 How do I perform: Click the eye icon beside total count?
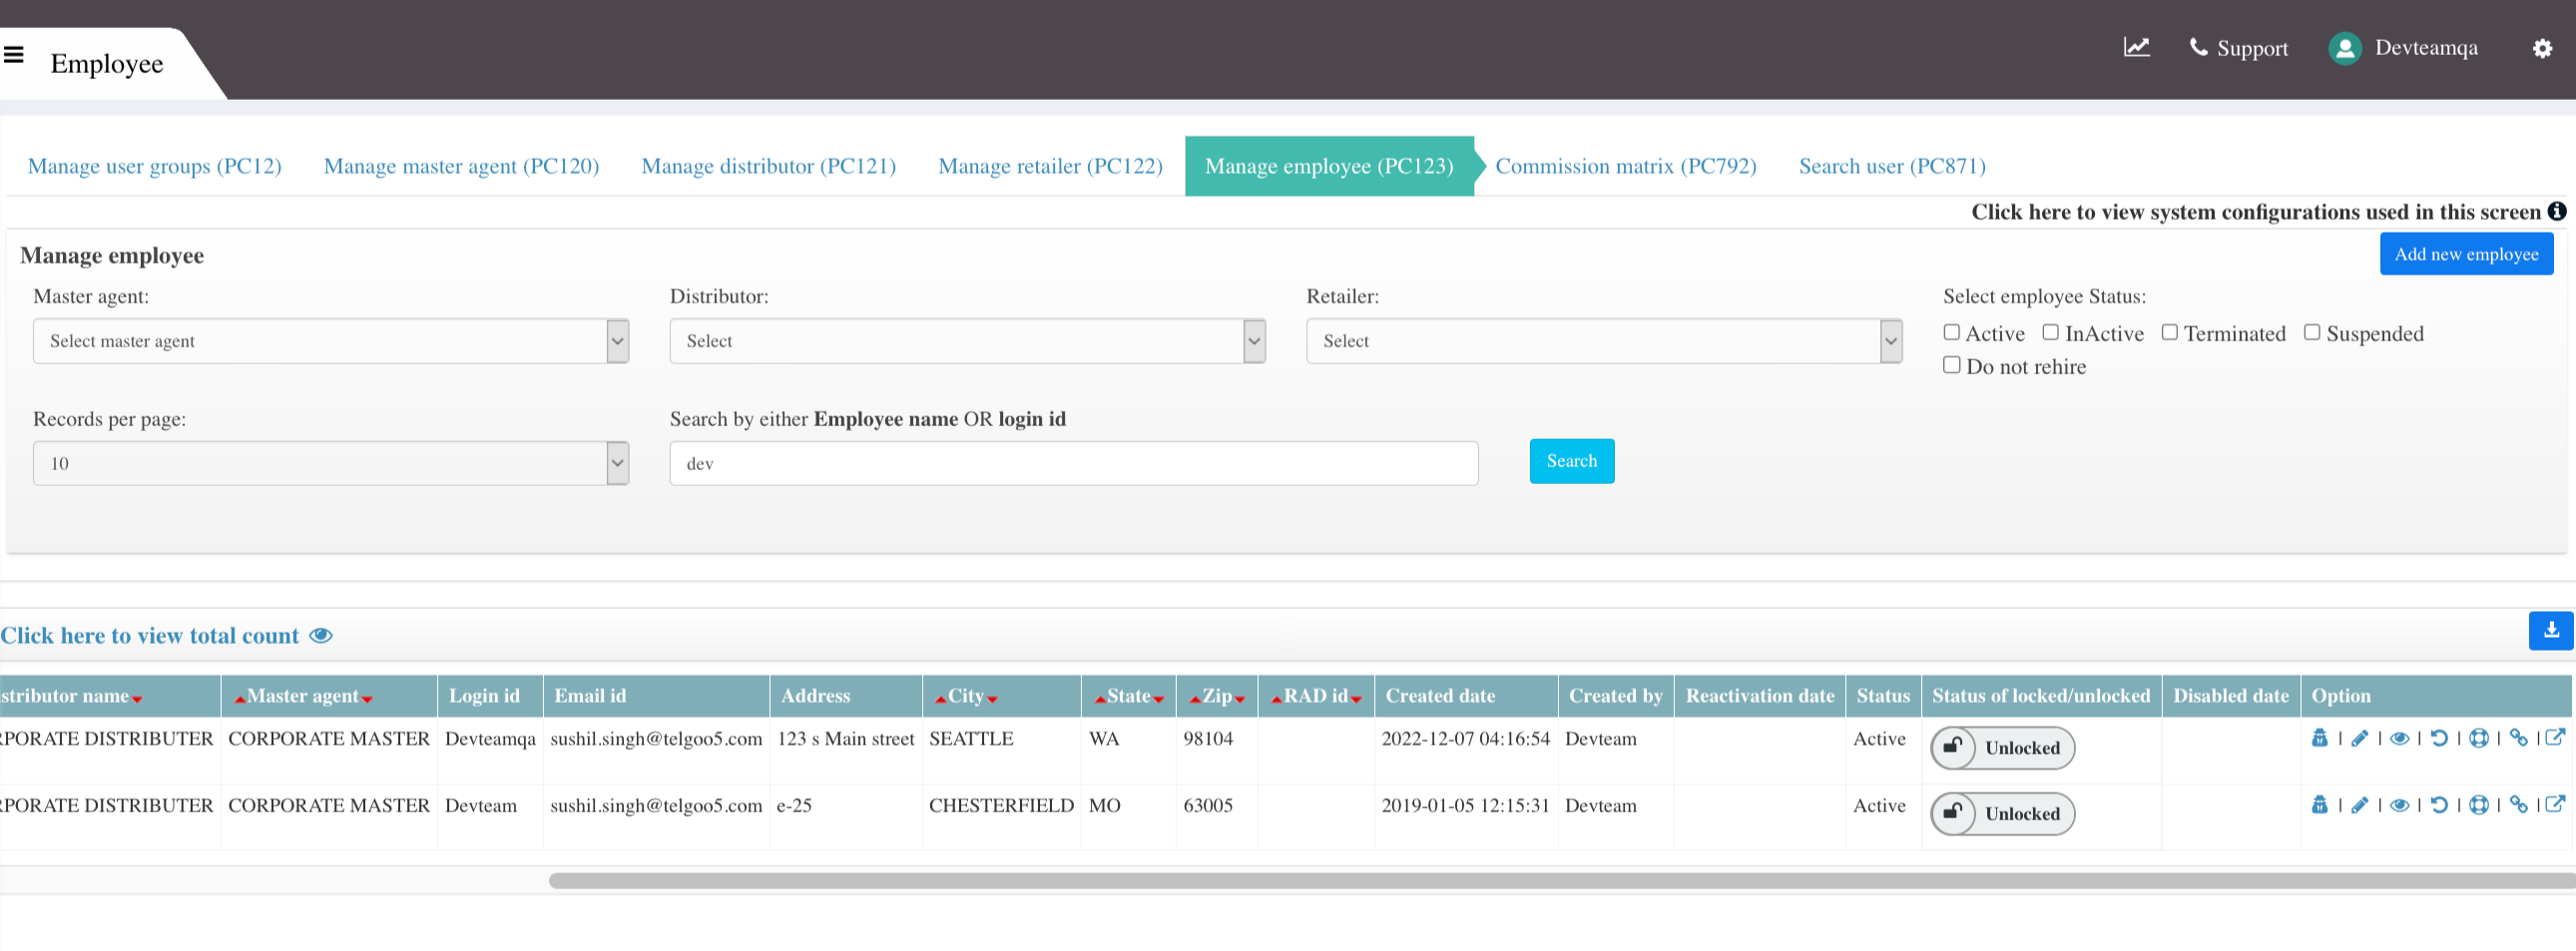point(321,636)
